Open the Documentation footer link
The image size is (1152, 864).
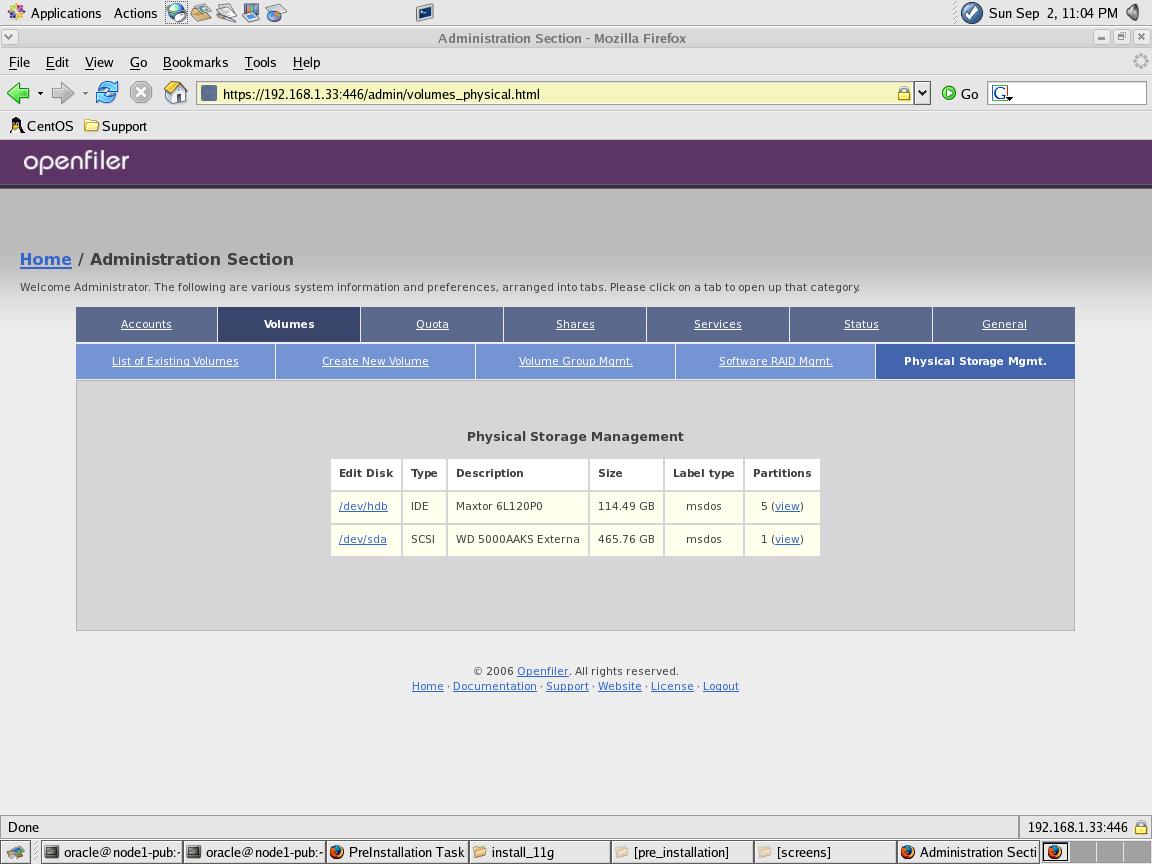[494, 686]
